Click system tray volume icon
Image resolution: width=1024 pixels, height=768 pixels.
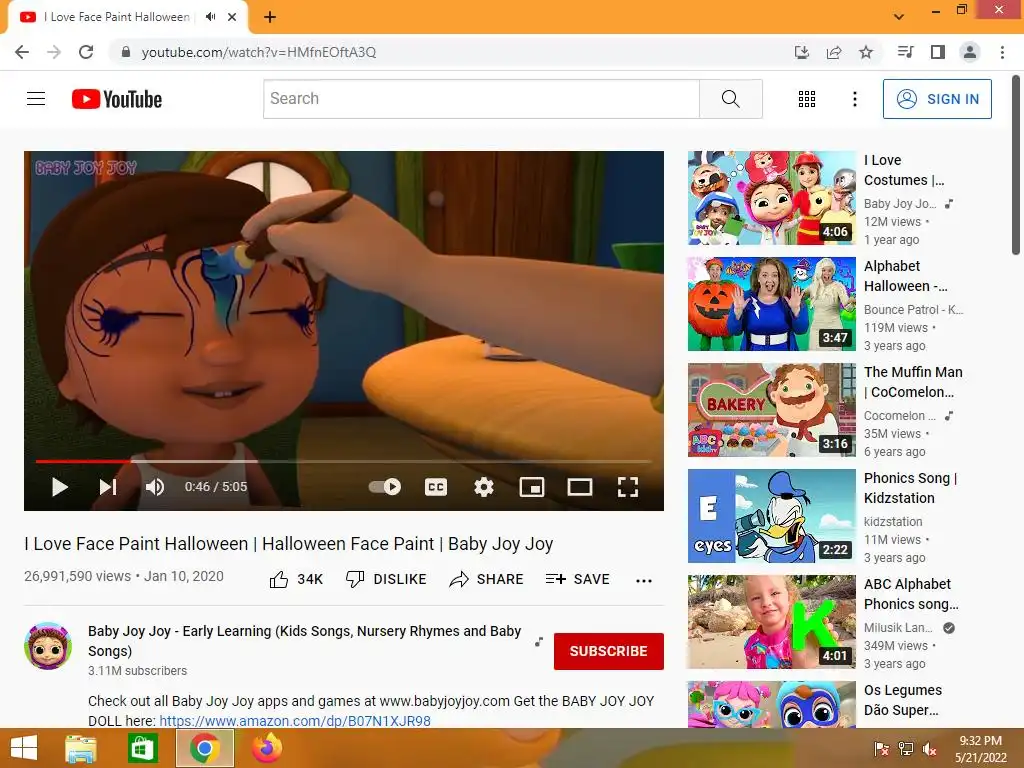929,749
